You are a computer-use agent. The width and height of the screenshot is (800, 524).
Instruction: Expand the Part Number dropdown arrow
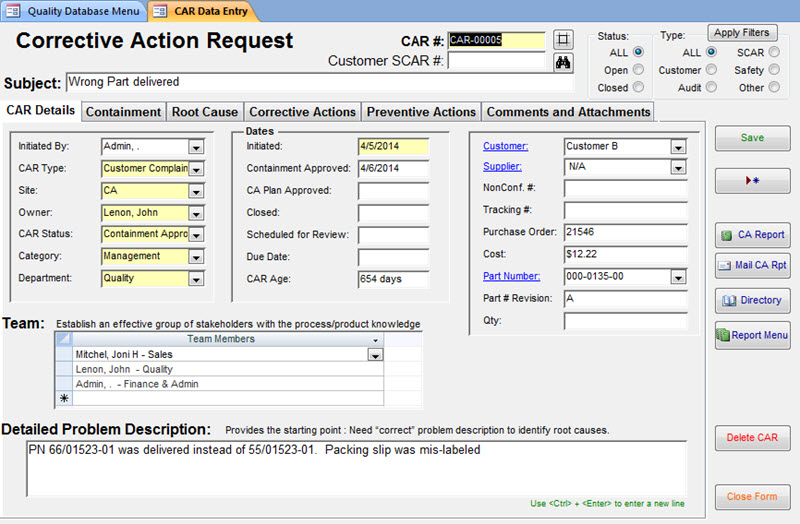[678, 278]
